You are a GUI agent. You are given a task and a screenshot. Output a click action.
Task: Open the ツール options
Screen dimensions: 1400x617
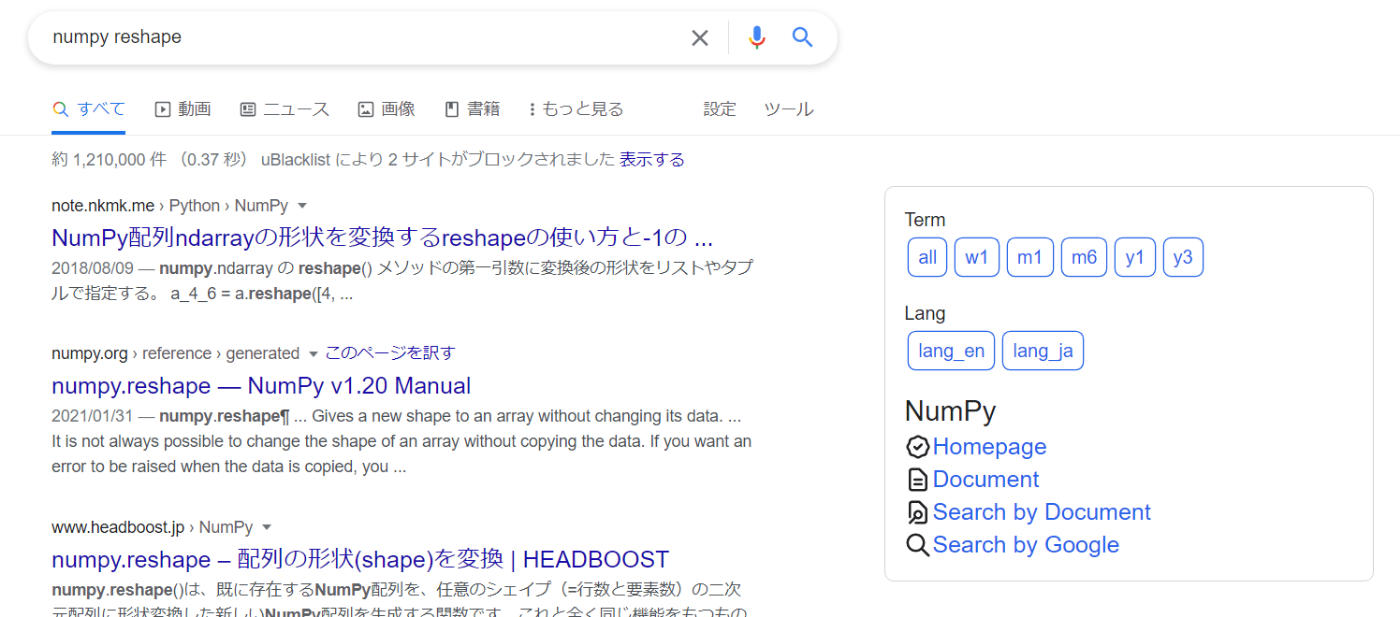click(789, 109)
